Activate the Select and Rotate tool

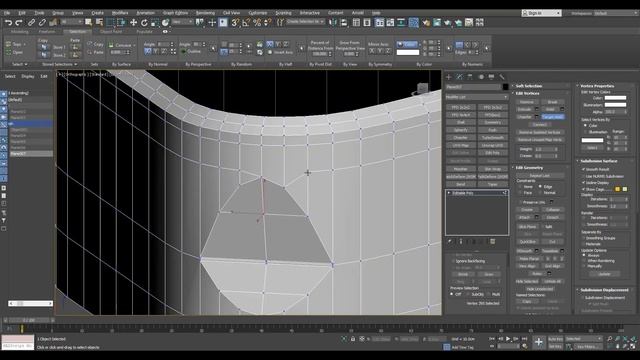click(144, 23)
